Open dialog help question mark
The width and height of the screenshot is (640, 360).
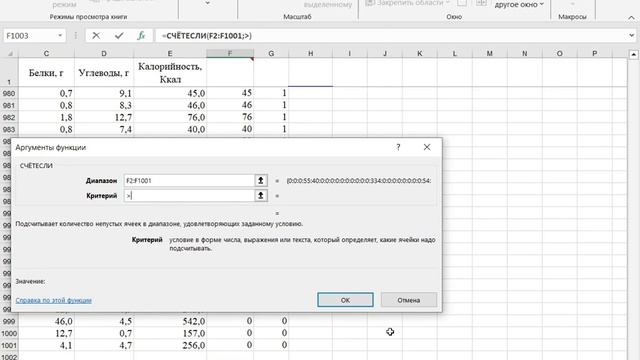pyautogui.click(x=398, y=147)
